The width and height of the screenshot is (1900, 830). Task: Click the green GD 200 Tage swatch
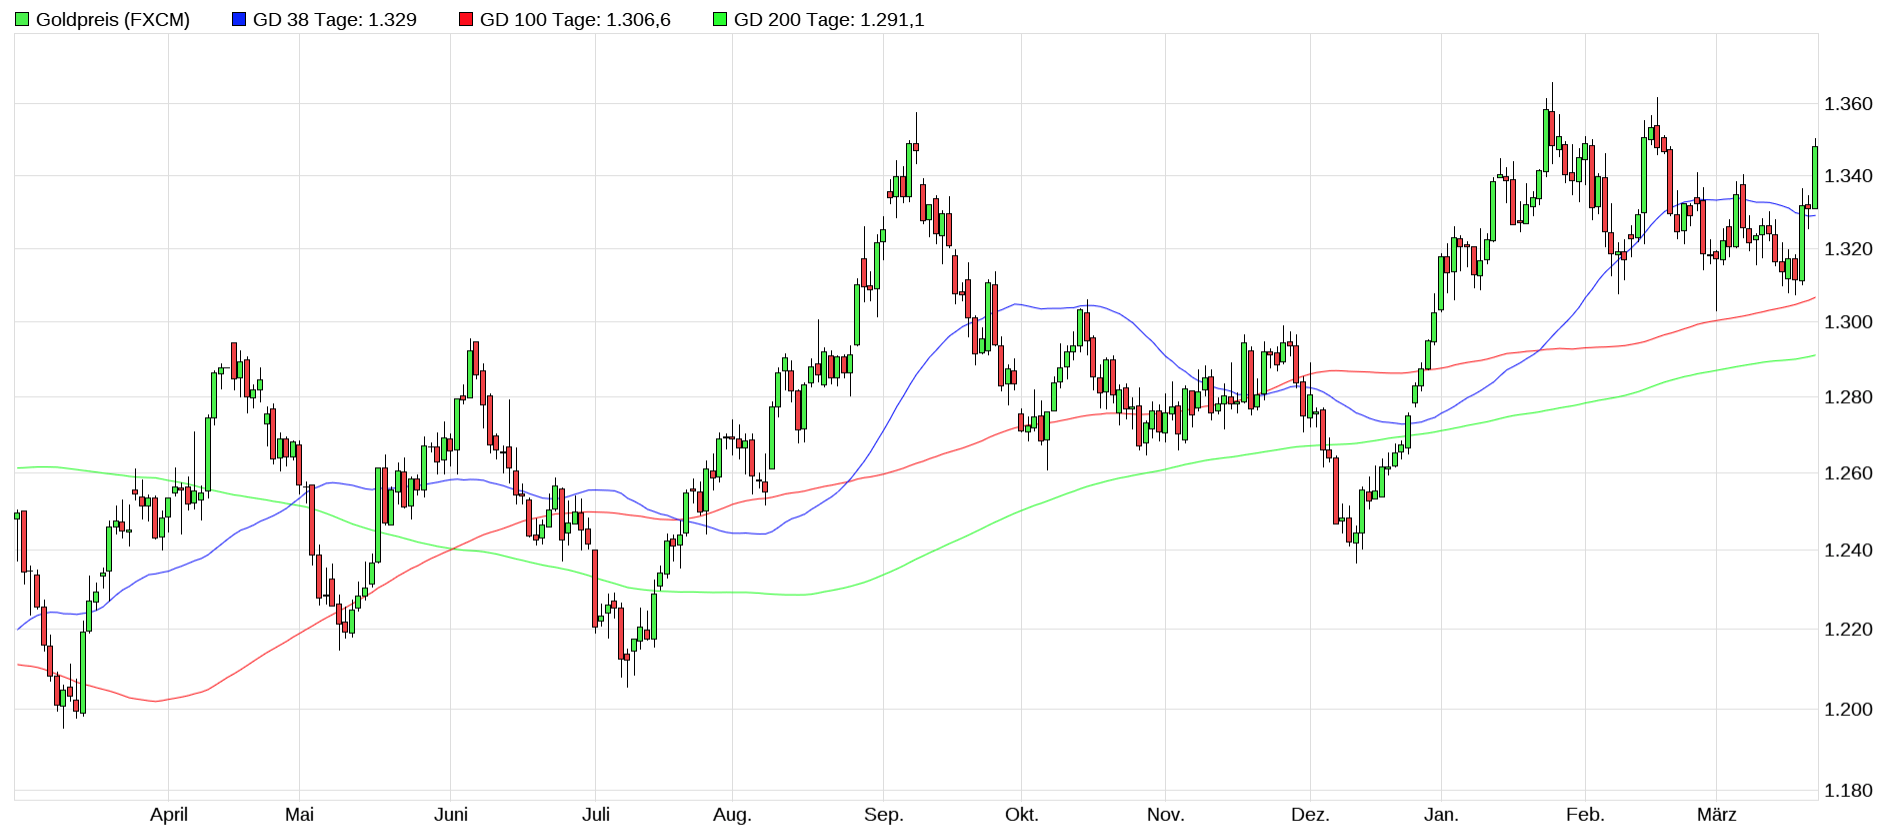720,20
